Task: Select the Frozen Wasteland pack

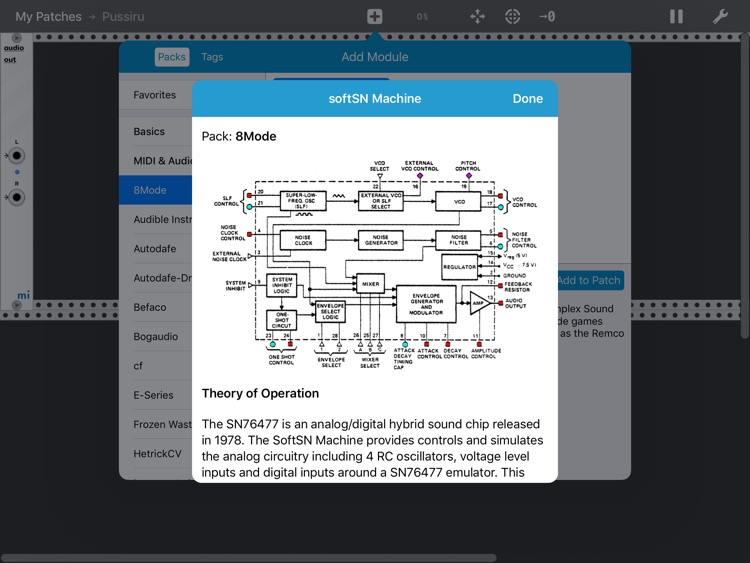Action: pos(155,424)
